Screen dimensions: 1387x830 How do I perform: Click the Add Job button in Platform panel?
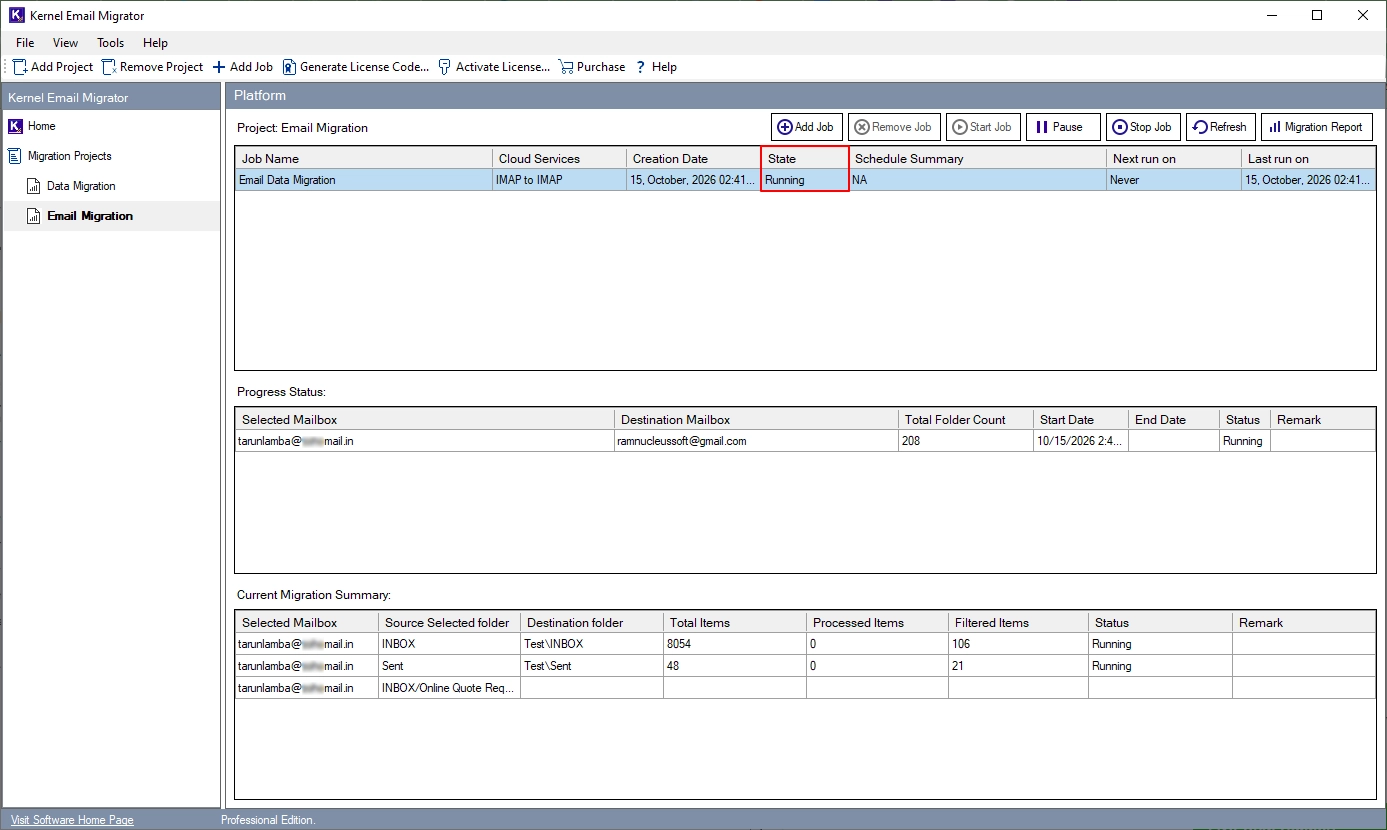(806, 127)
